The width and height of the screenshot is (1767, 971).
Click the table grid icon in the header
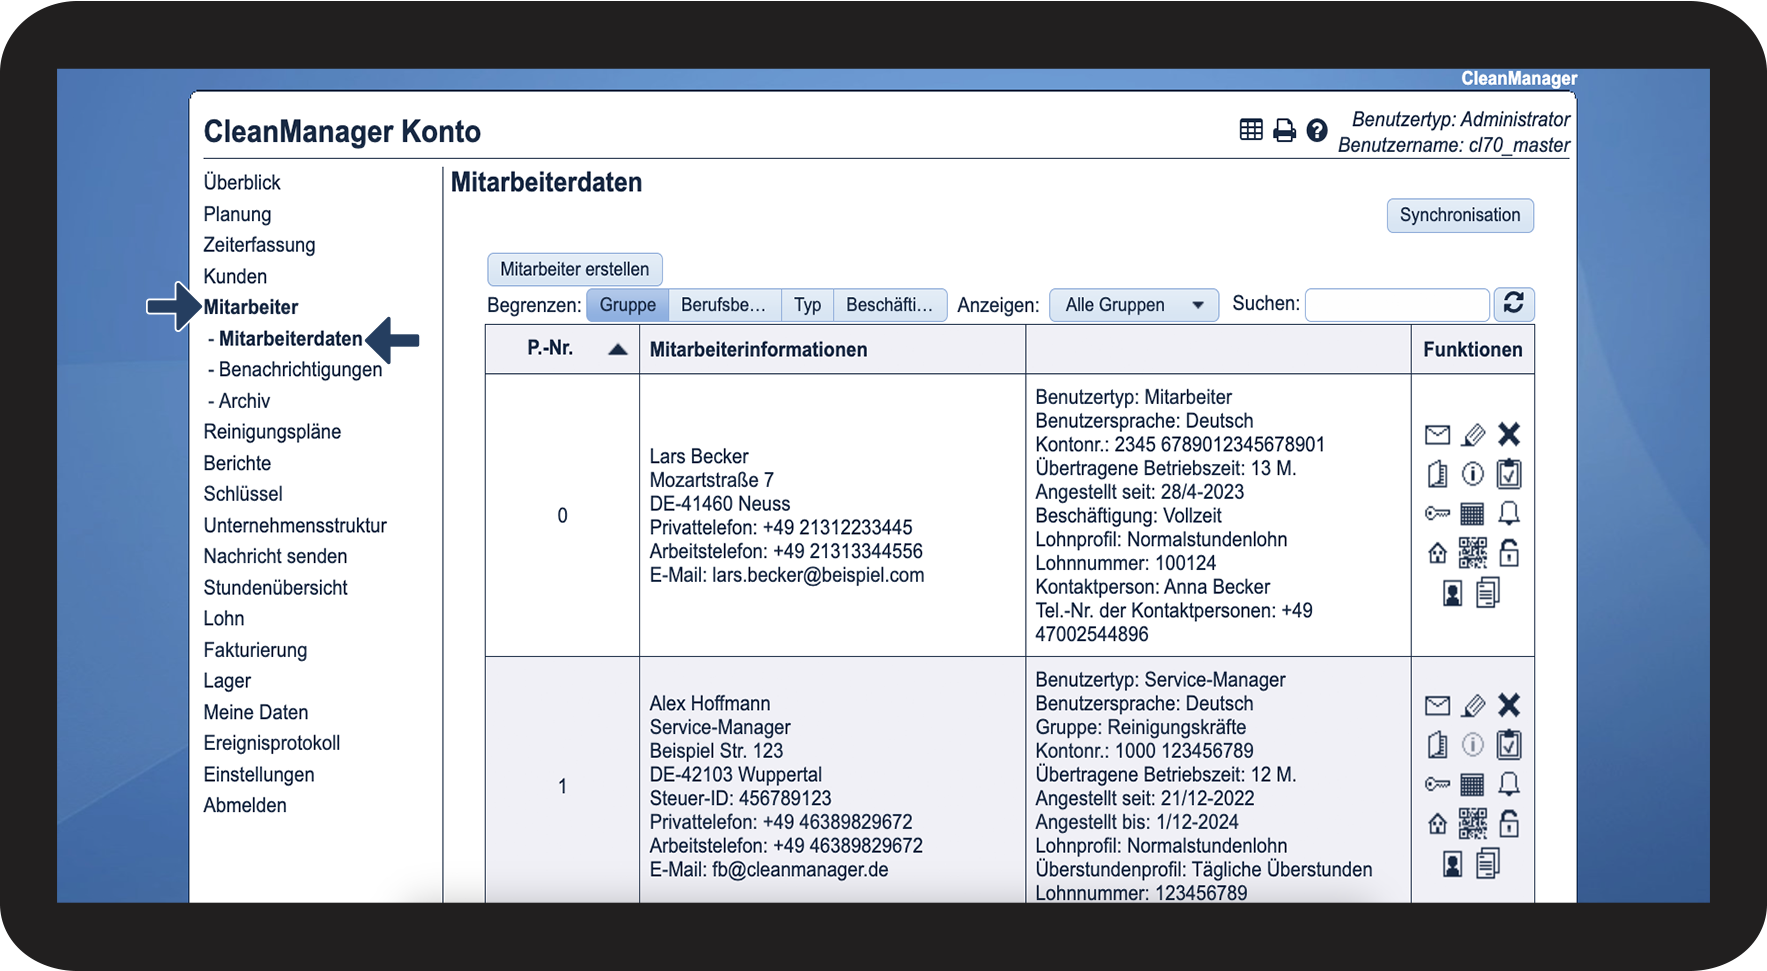pos(1251,130)
